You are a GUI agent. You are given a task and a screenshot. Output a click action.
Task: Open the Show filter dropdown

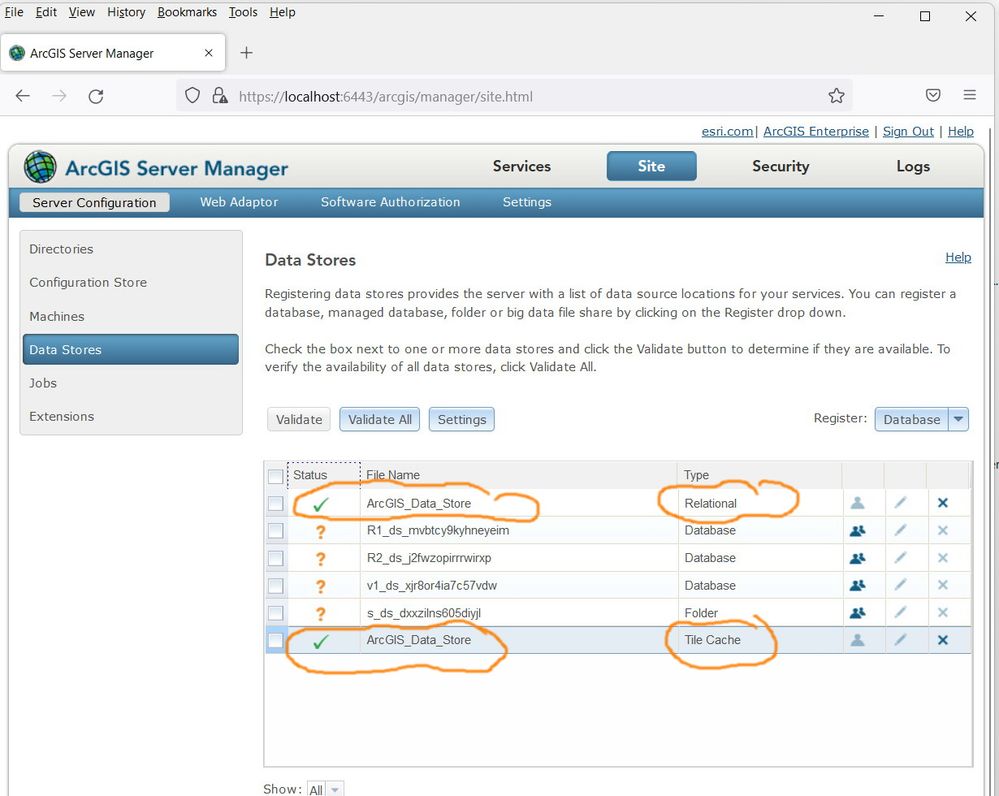[x=324, y=790]
